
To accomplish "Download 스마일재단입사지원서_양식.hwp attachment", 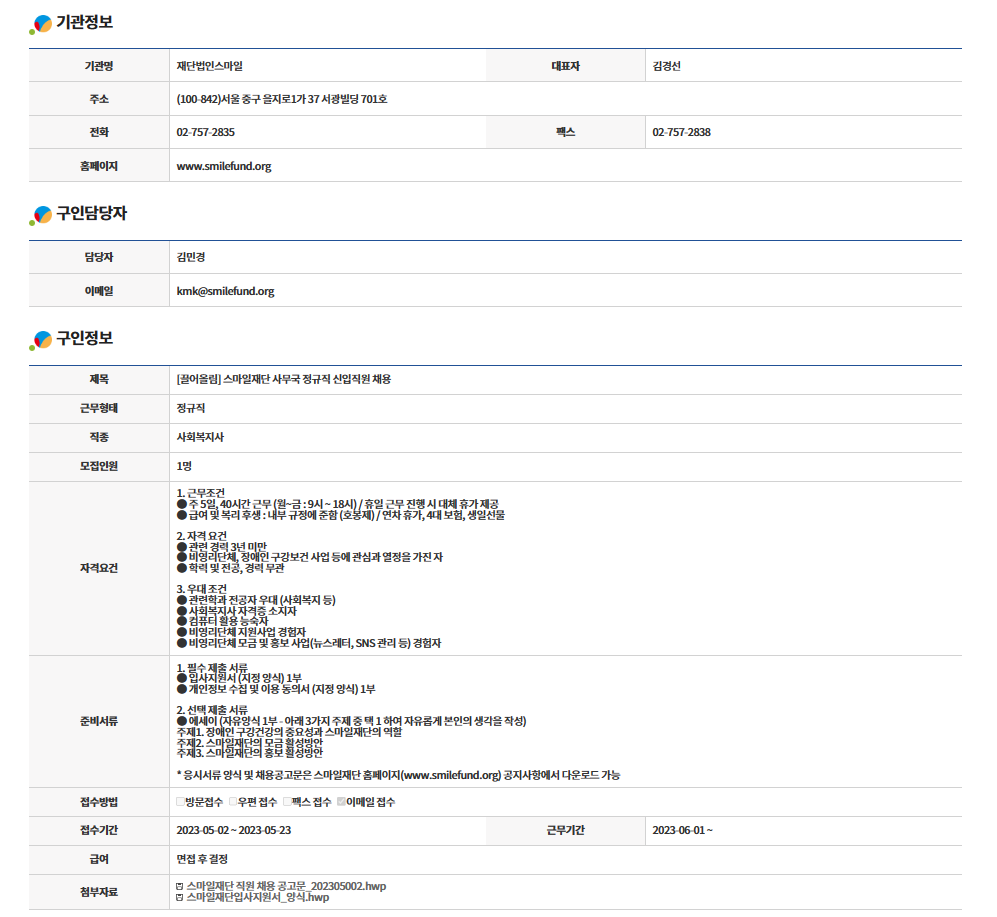I will click(258, 898).
